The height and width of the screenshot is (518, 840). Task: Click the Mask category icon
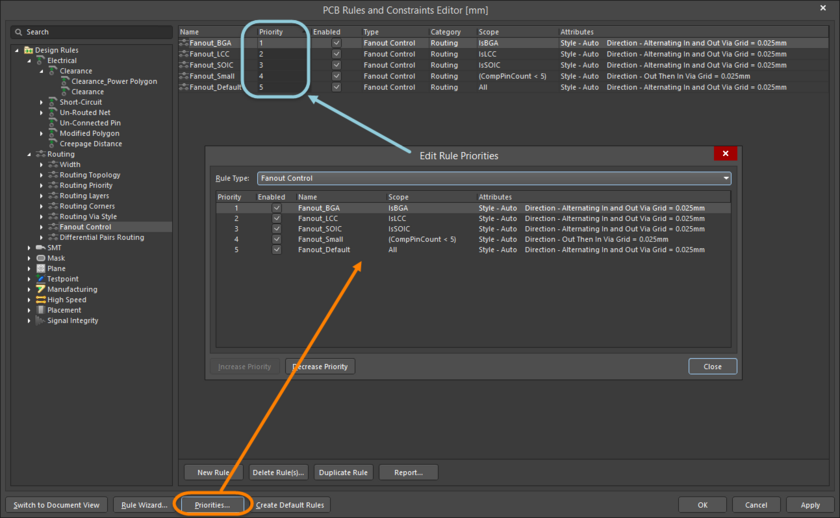(40, 258)
